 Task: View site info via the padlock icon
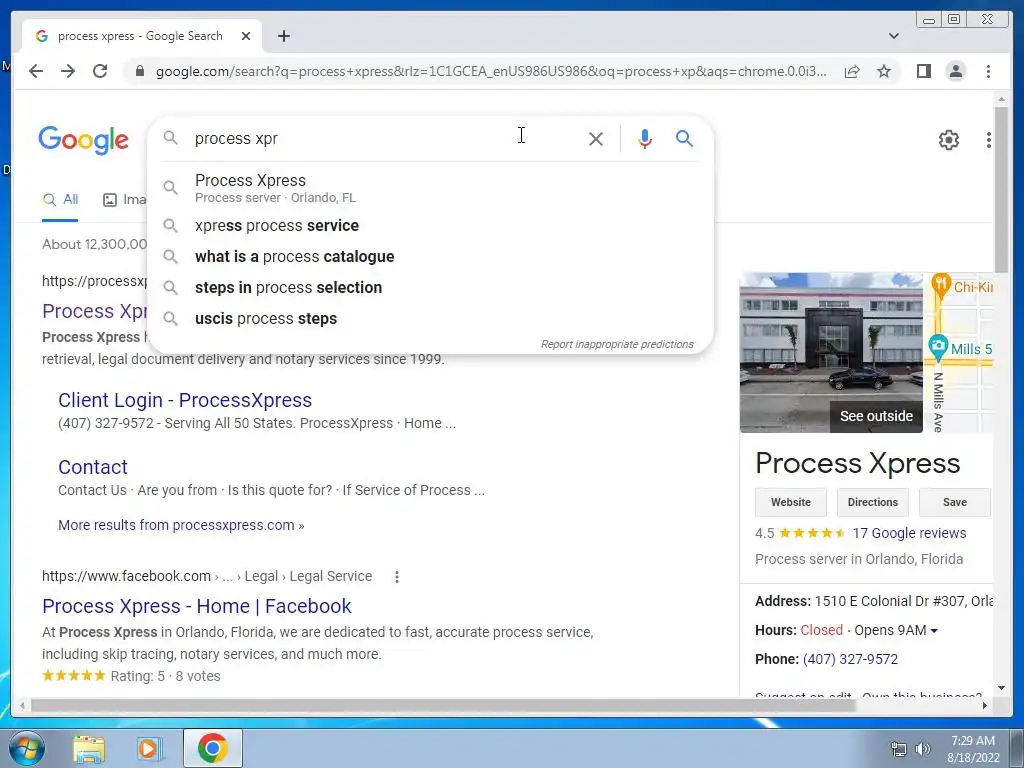139,71
